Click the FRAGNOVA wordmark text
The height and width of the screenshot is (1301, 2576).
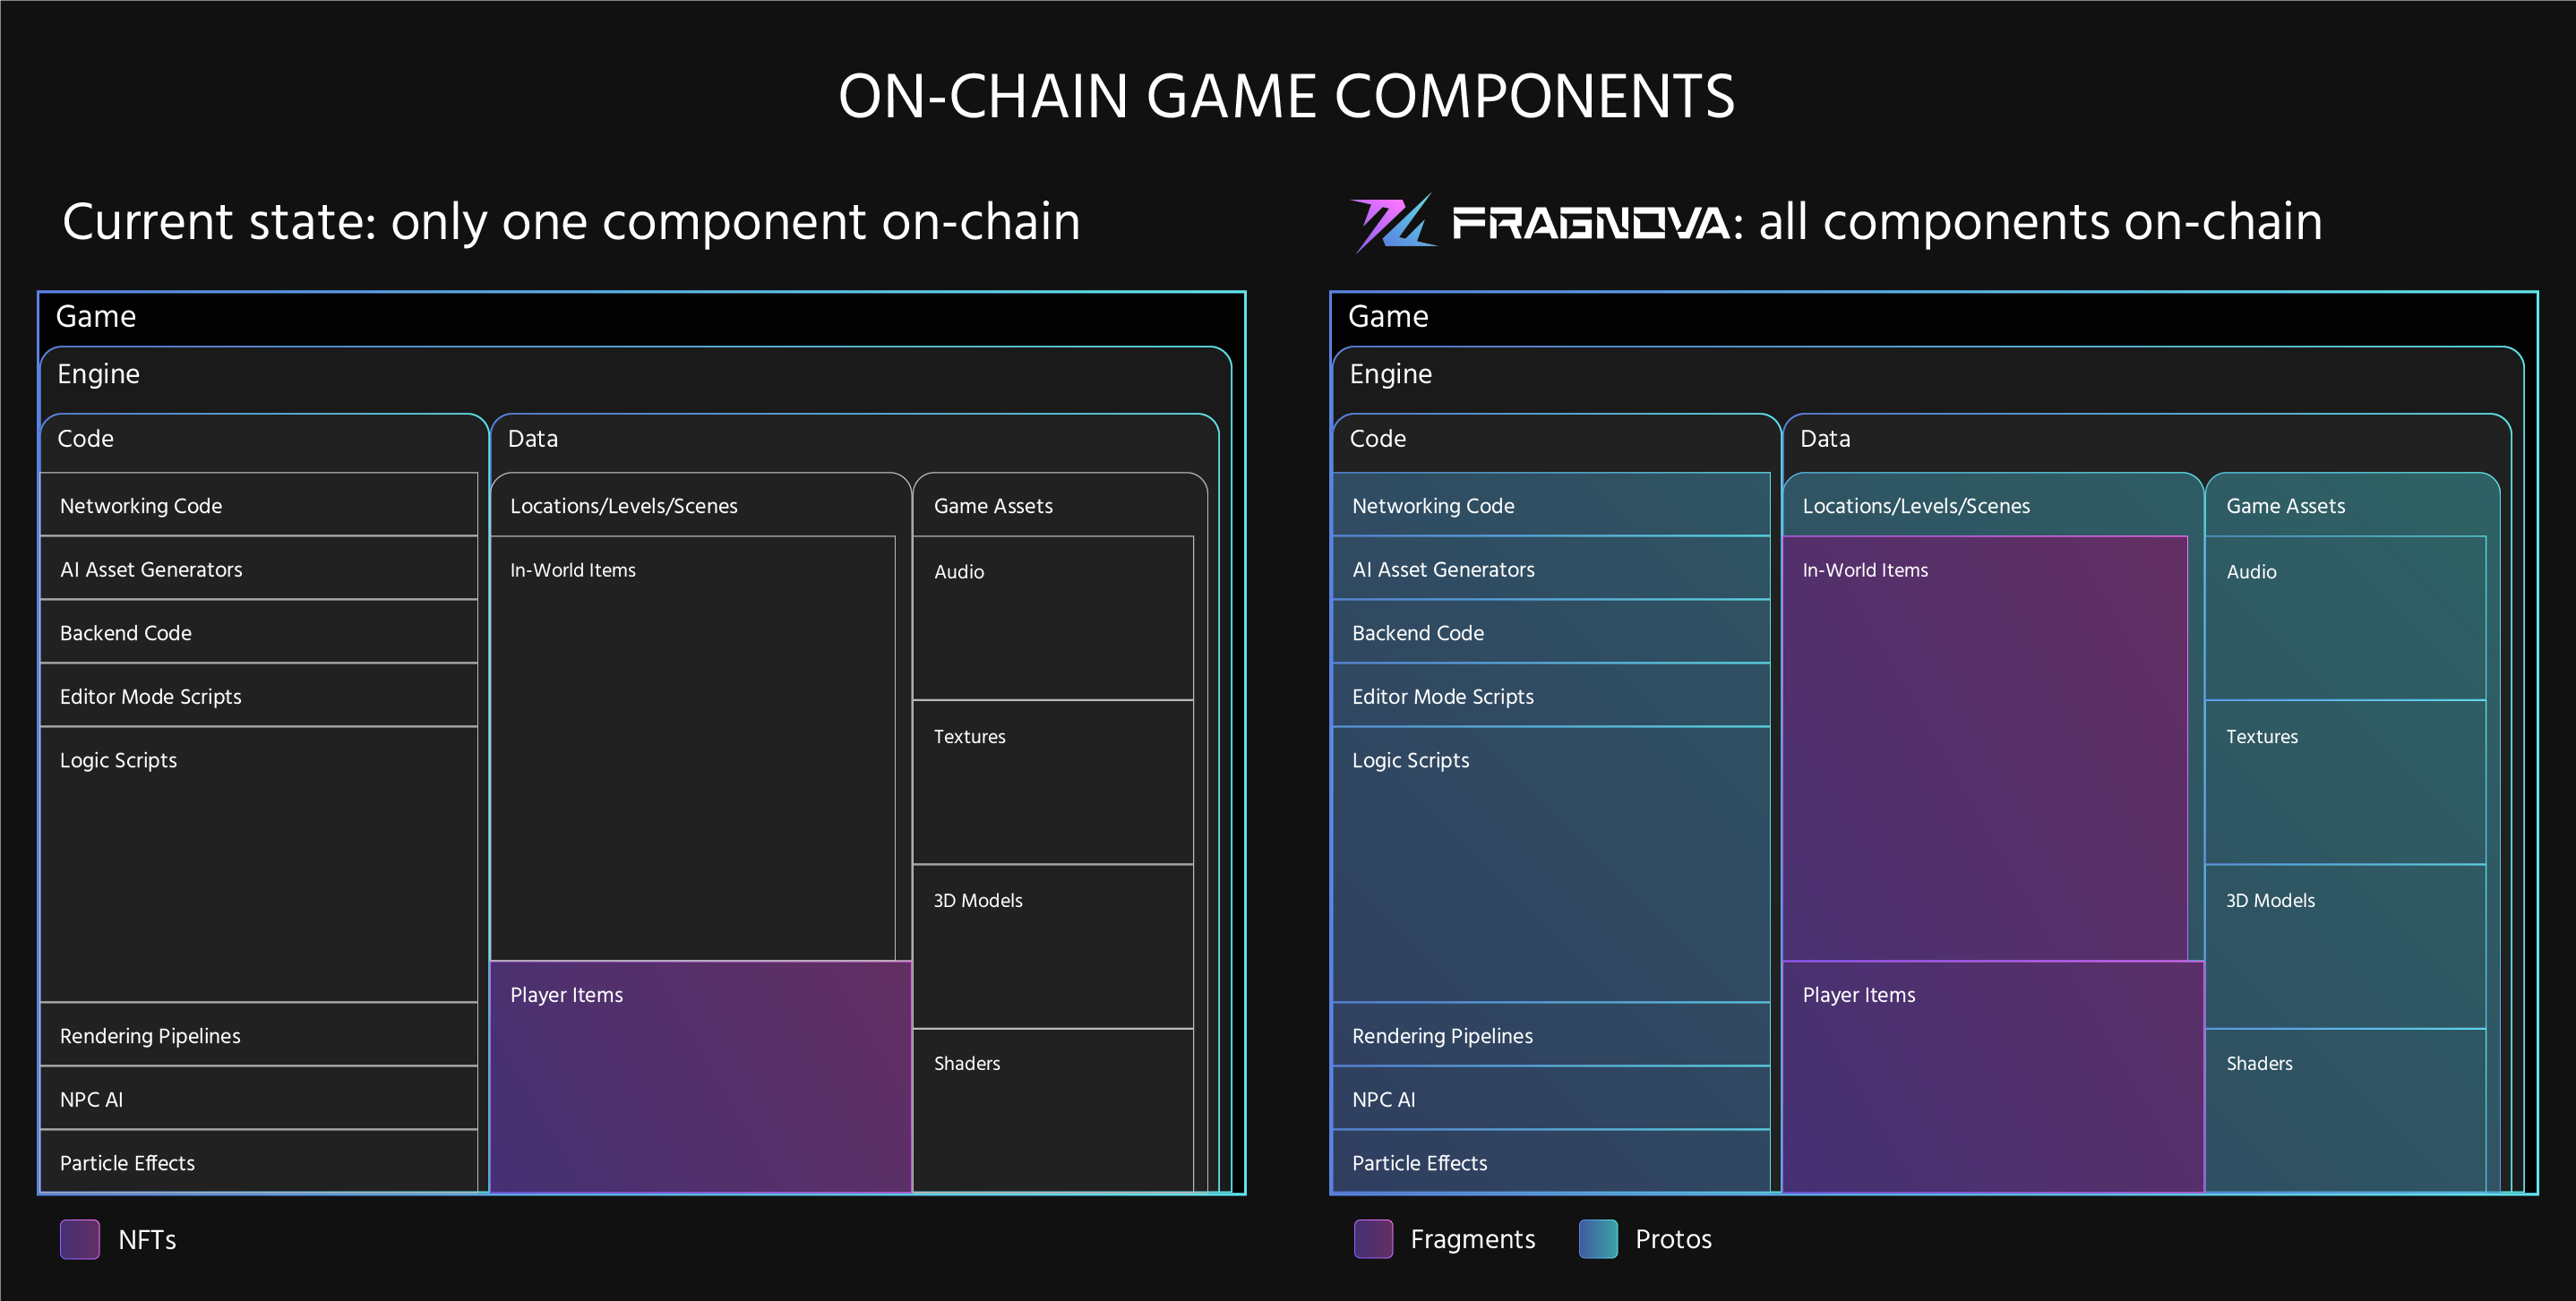coord(1590,223)
